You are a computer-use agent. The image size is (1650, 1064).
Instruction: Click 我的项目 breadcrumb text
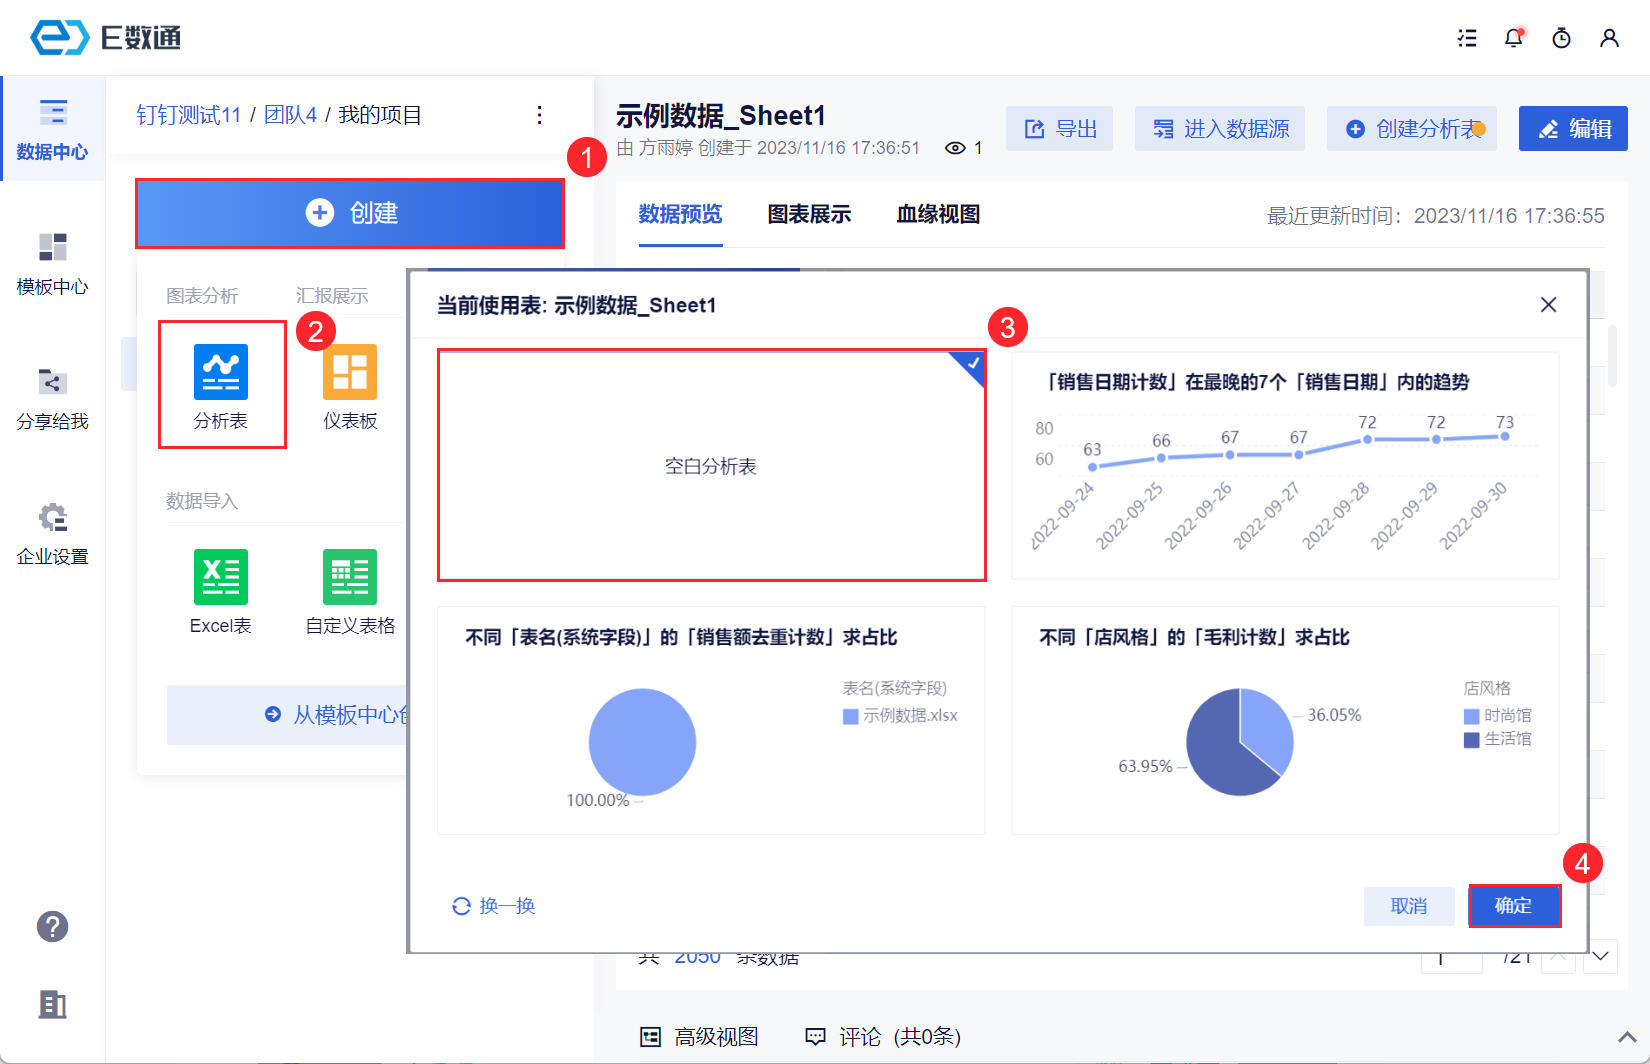[380, 115]
